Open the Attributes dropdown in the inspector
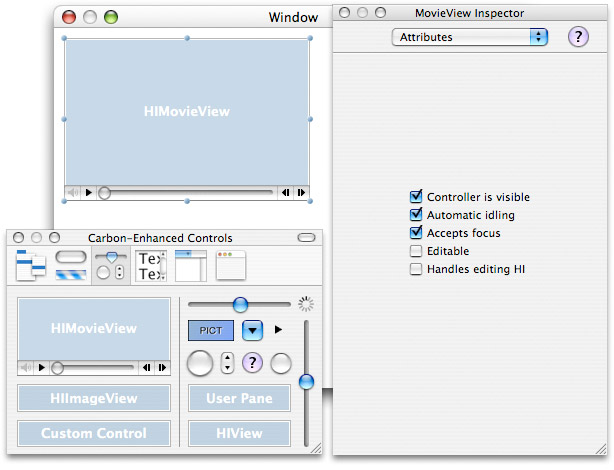 pos(469,37)
